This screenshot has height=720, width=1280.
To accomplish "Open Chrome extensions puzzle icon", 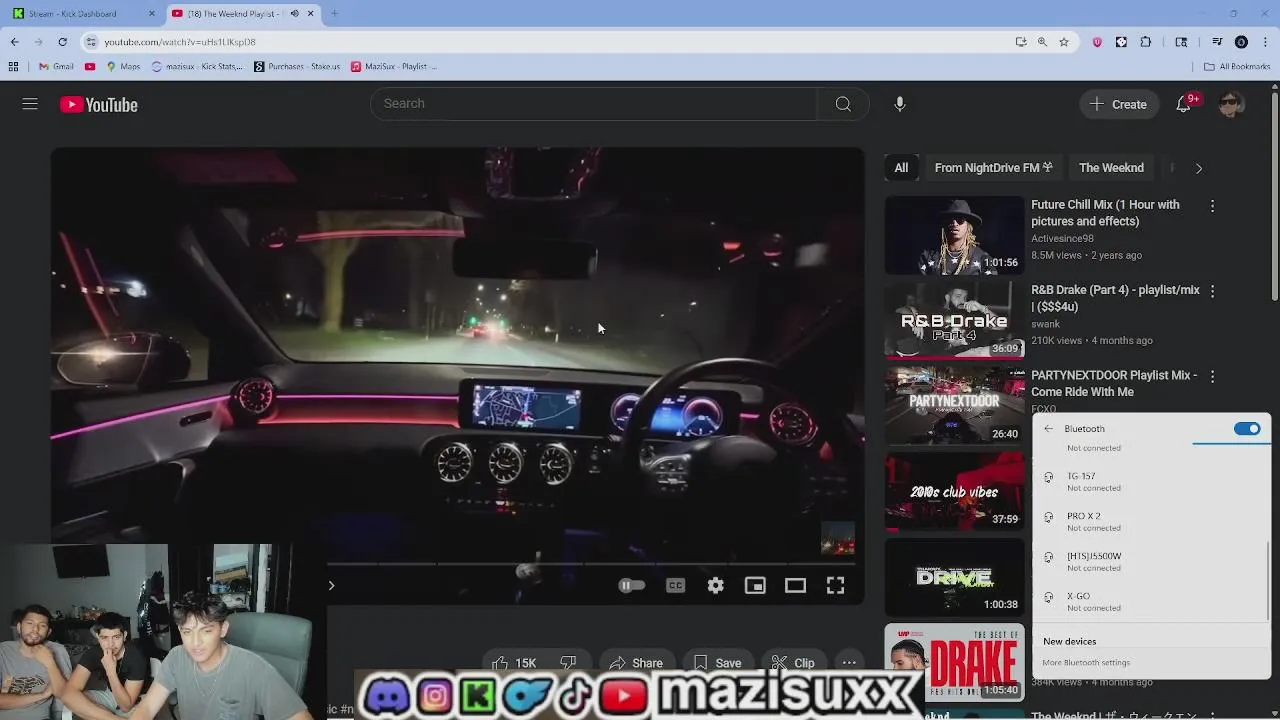I will (1146, 42).
